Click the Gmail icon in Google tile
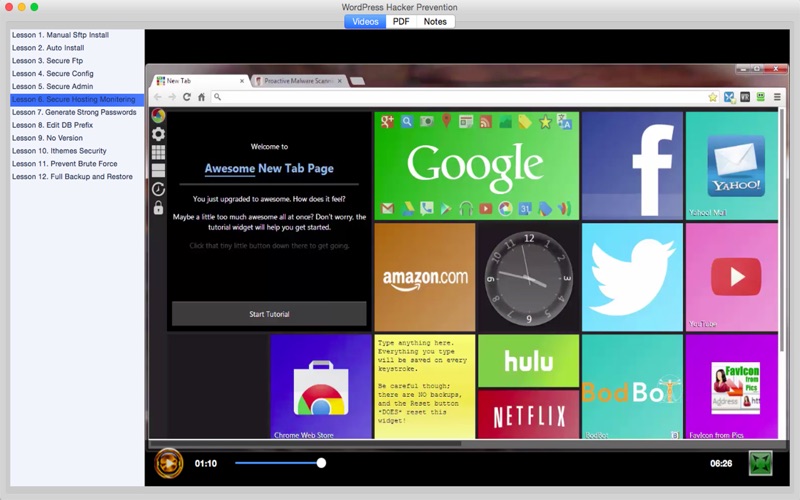 point(387,208)
